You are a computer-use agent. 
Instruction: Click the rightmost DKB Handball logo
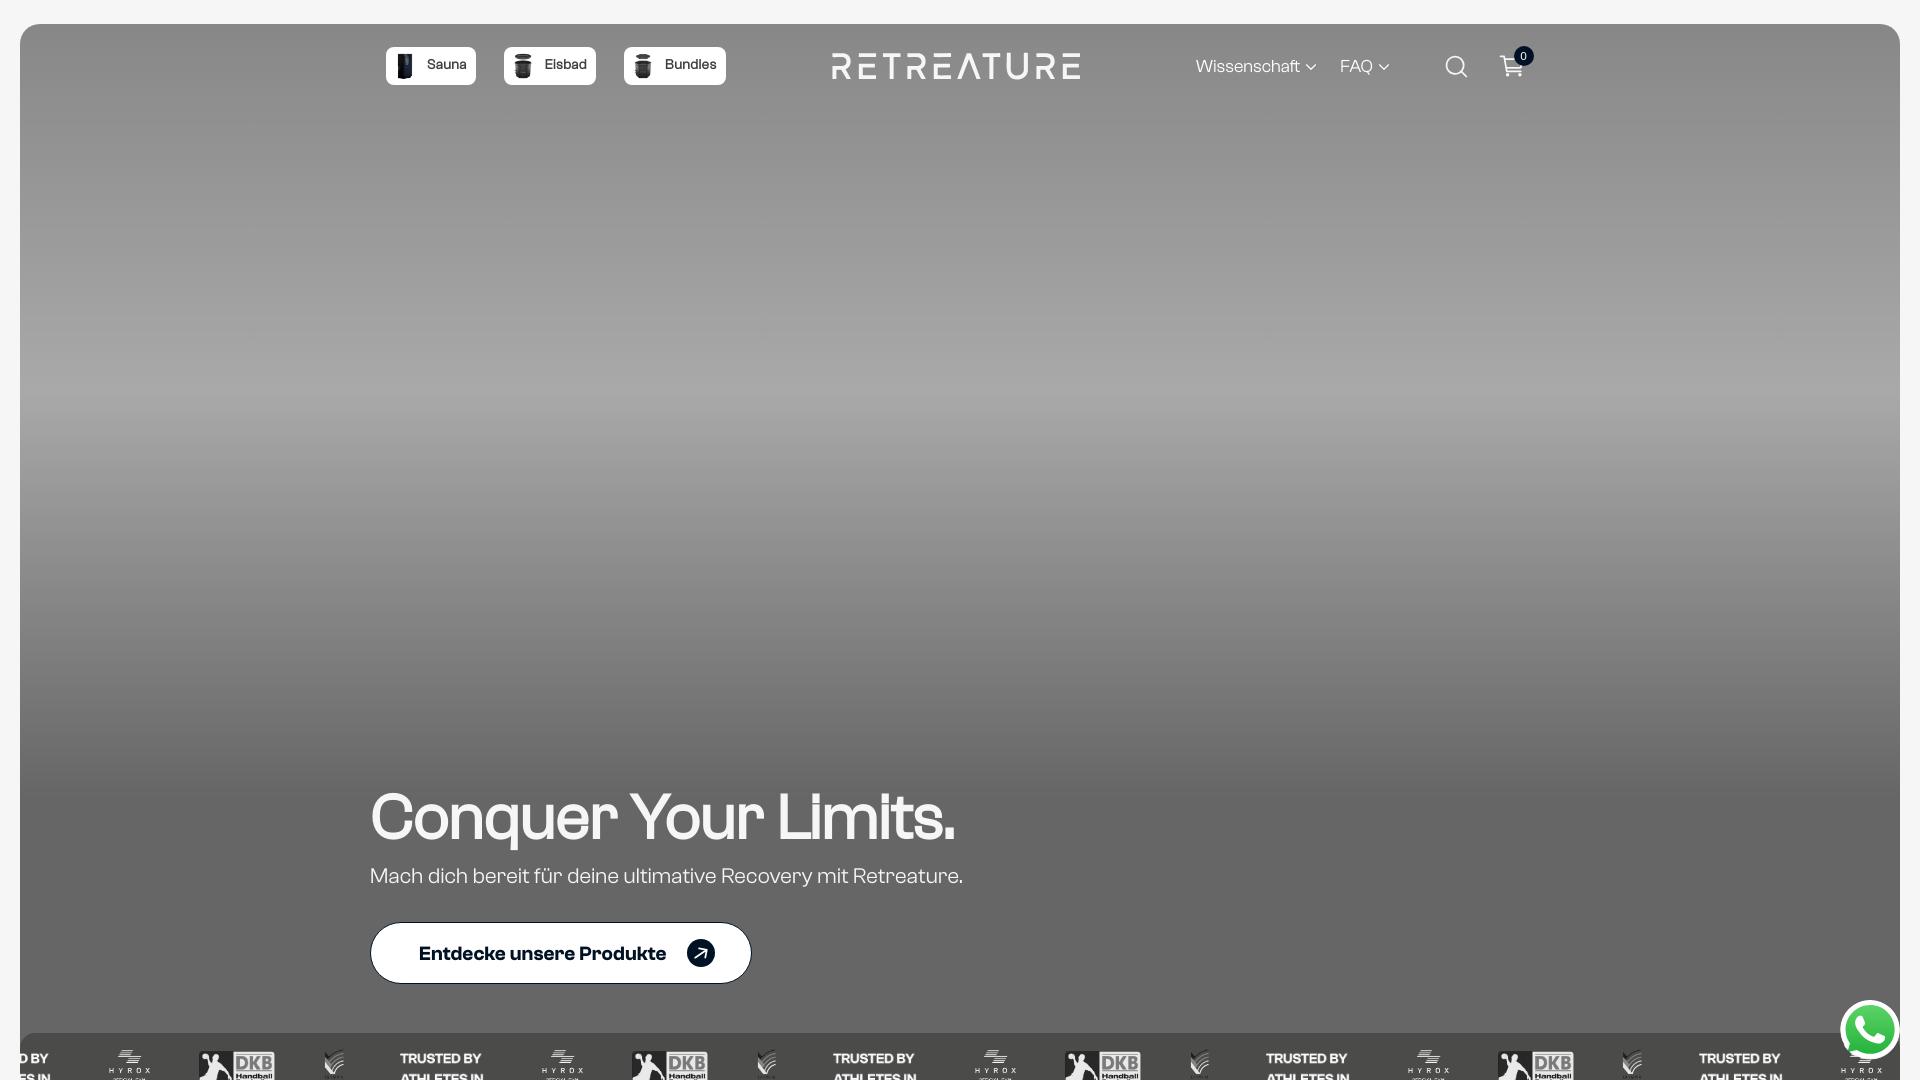[x=1536, y=1065]
